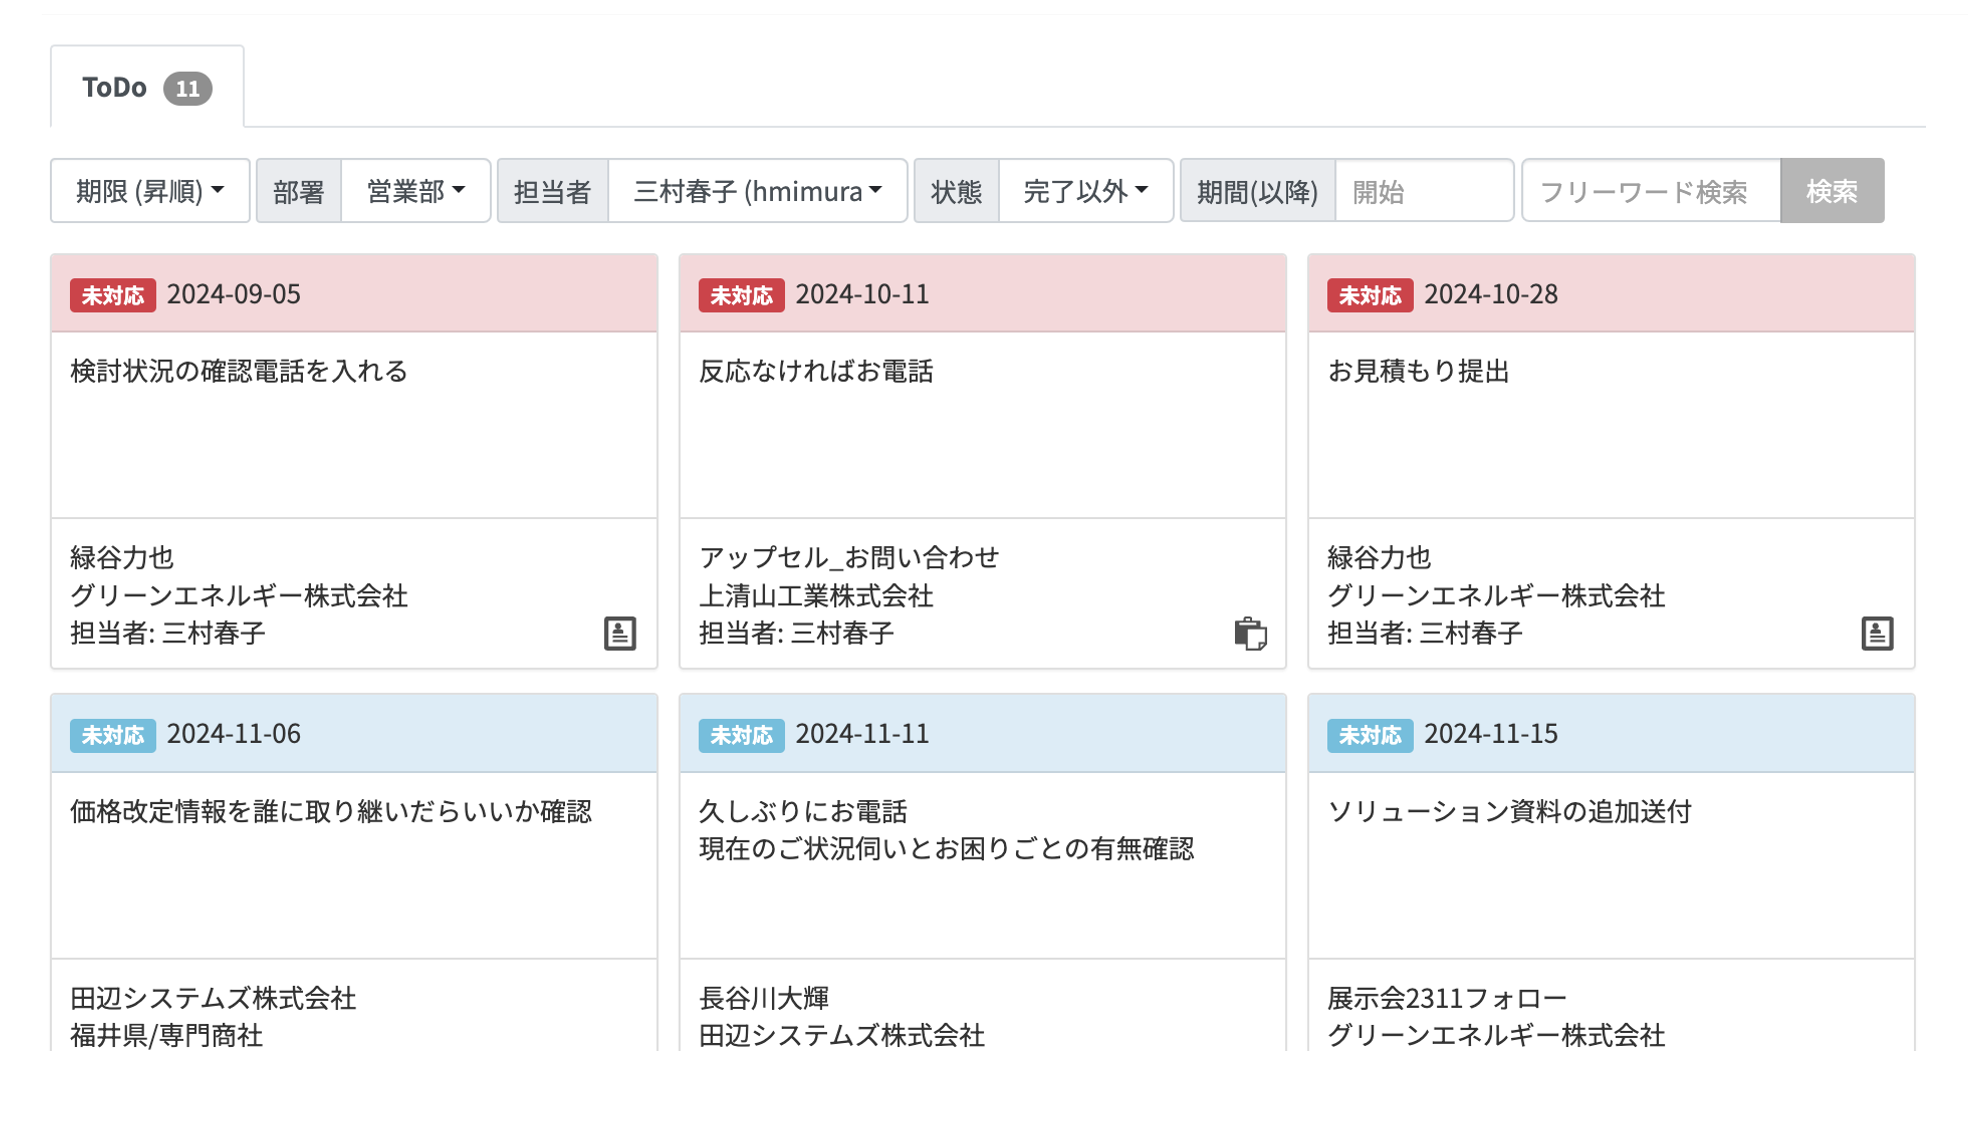Click the red 未対応 badge dated 2024-09-05

(x=112, y=295)
